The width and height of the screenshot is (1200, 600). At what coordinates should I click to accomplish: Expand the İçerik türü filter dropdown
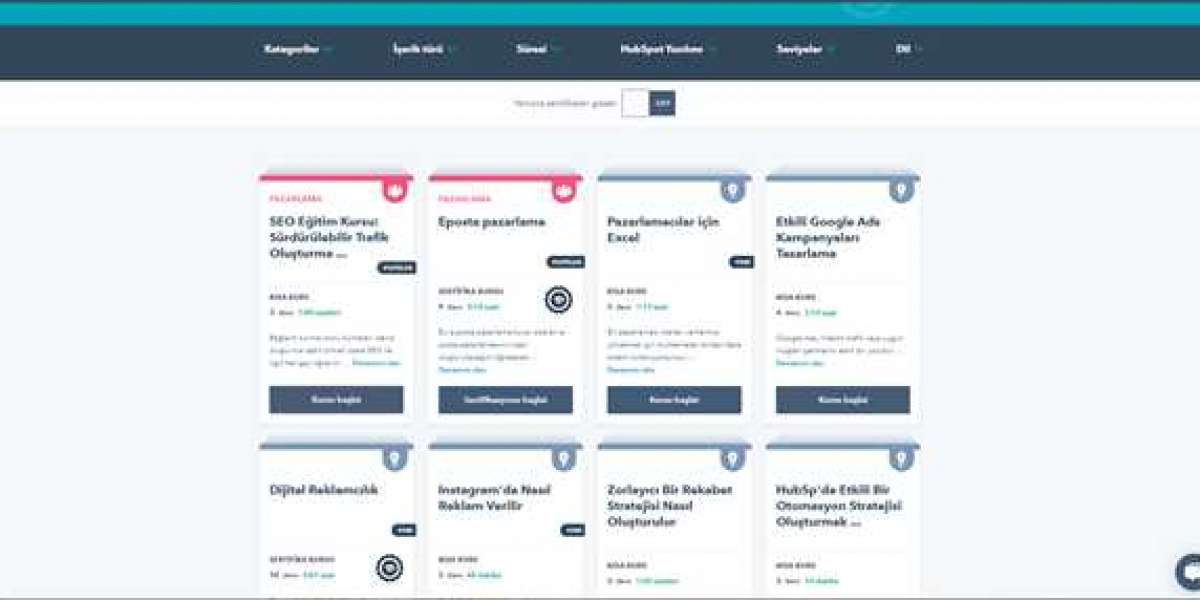pos(424,49)
